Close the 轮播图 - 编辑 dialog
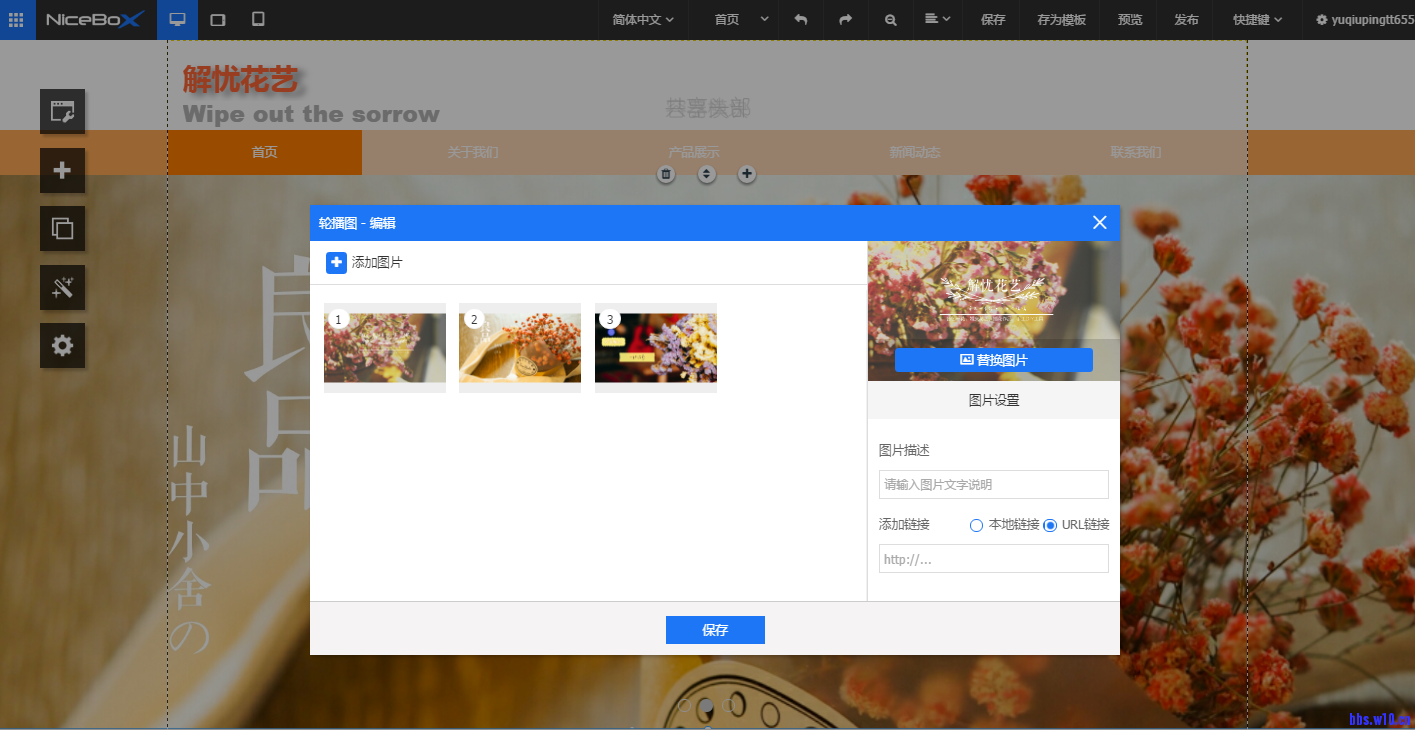Viewport: 1415px width, 730px height. [x=1100, y=222]
